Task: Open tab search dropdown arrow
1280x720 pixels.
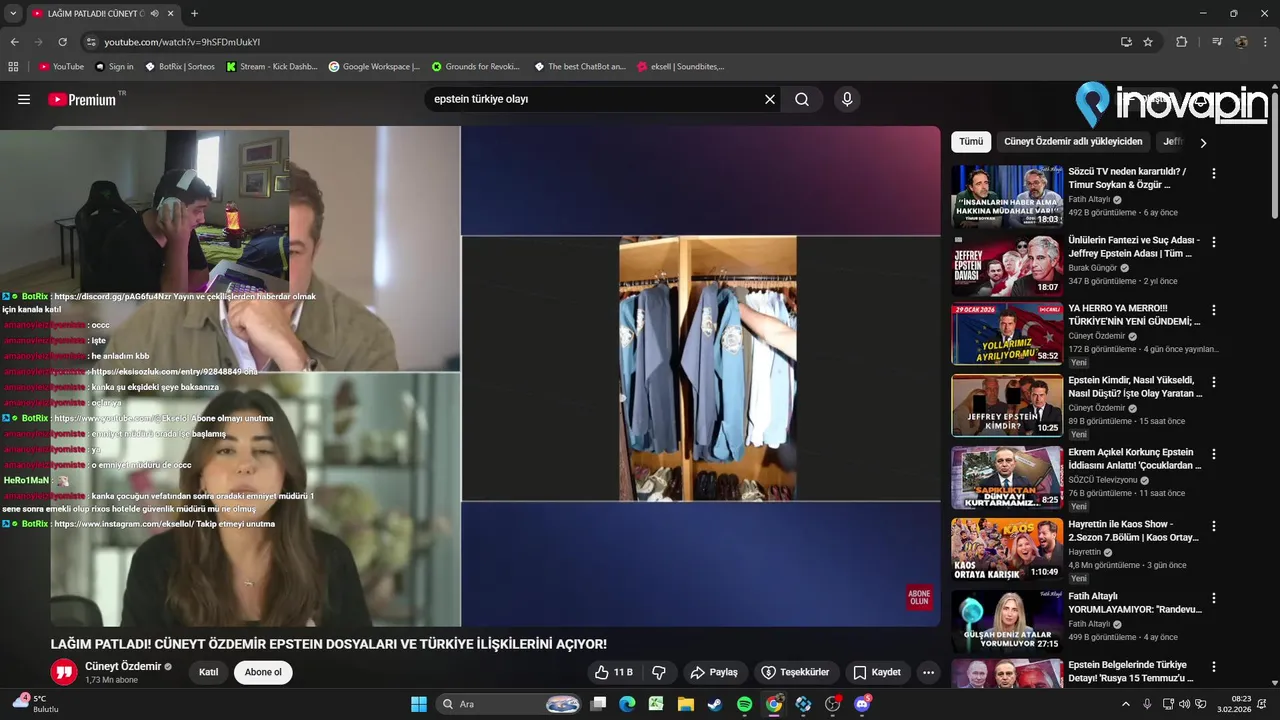Action: (12, 13)
